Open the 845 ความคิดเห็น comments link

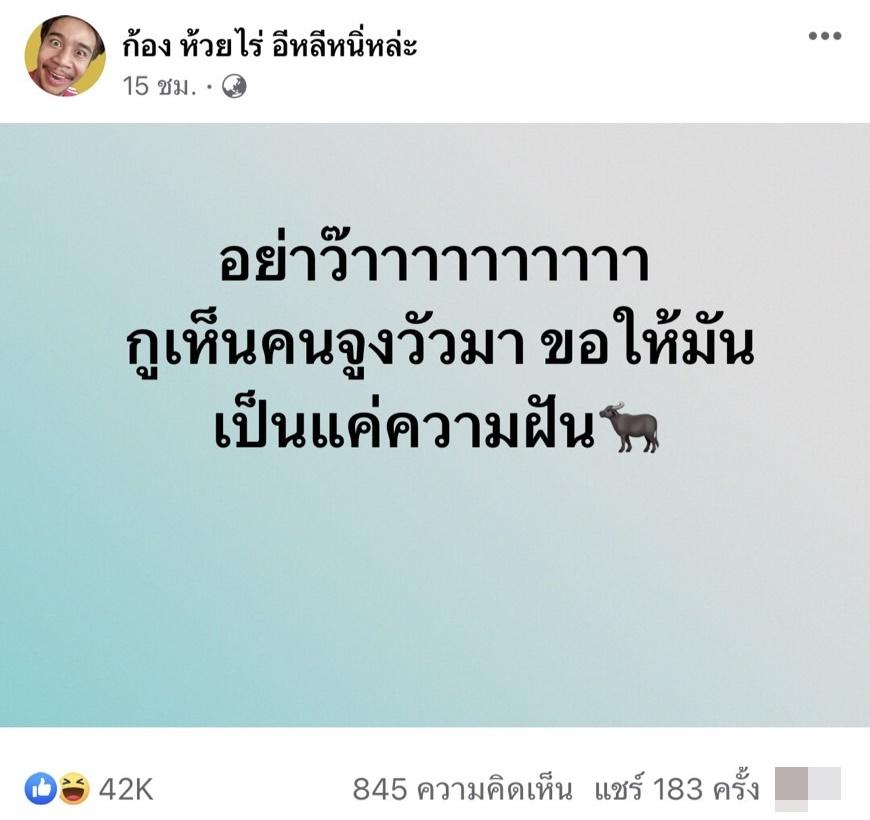(462, 789)
